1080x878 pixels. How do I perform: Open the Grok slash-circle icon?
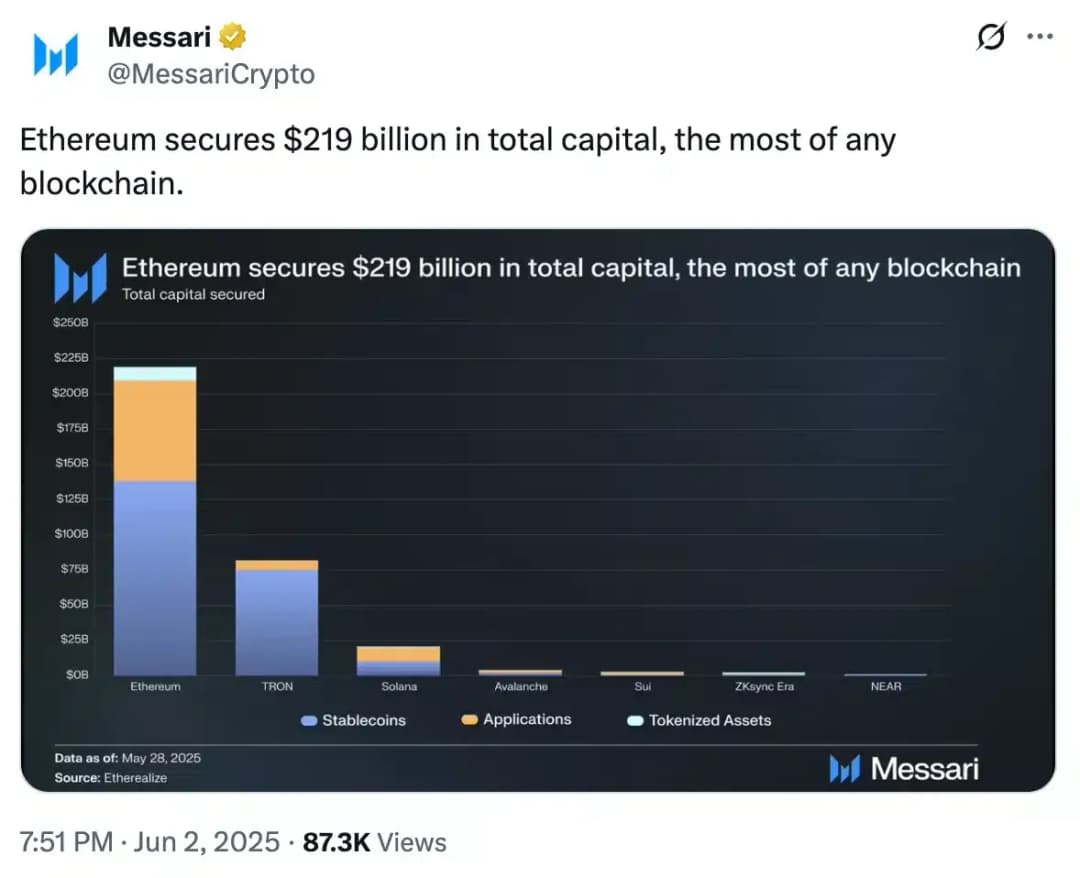991,36
